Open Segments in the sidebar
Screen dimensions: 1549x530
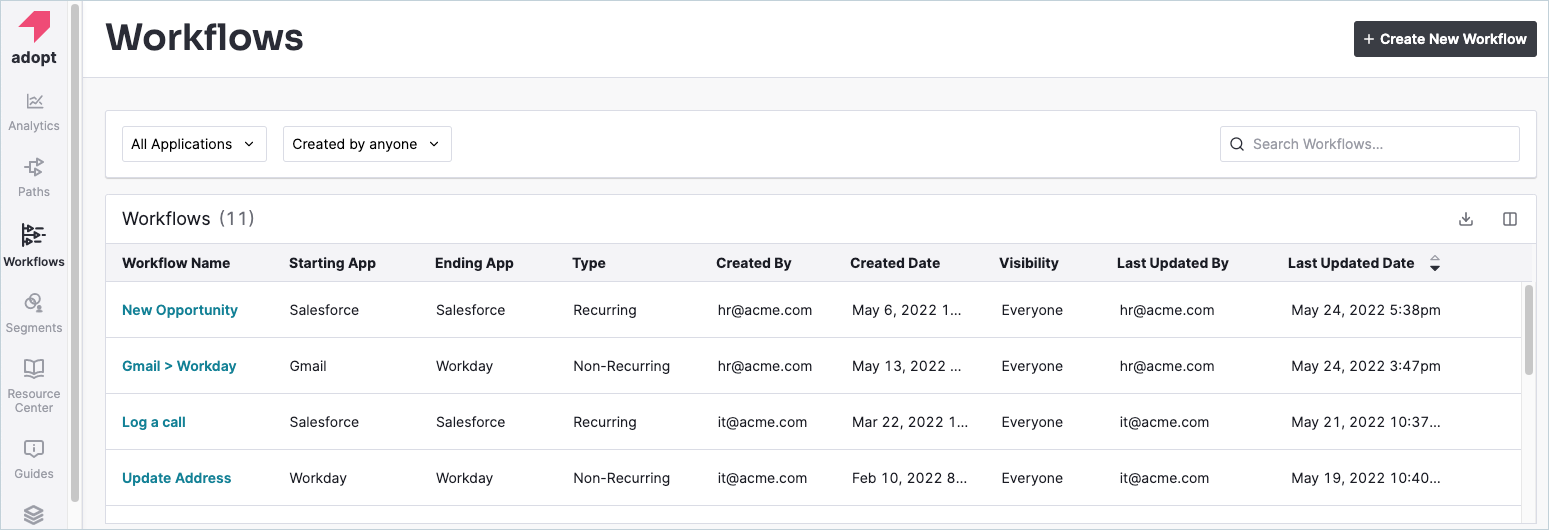(x=34, y=313)
